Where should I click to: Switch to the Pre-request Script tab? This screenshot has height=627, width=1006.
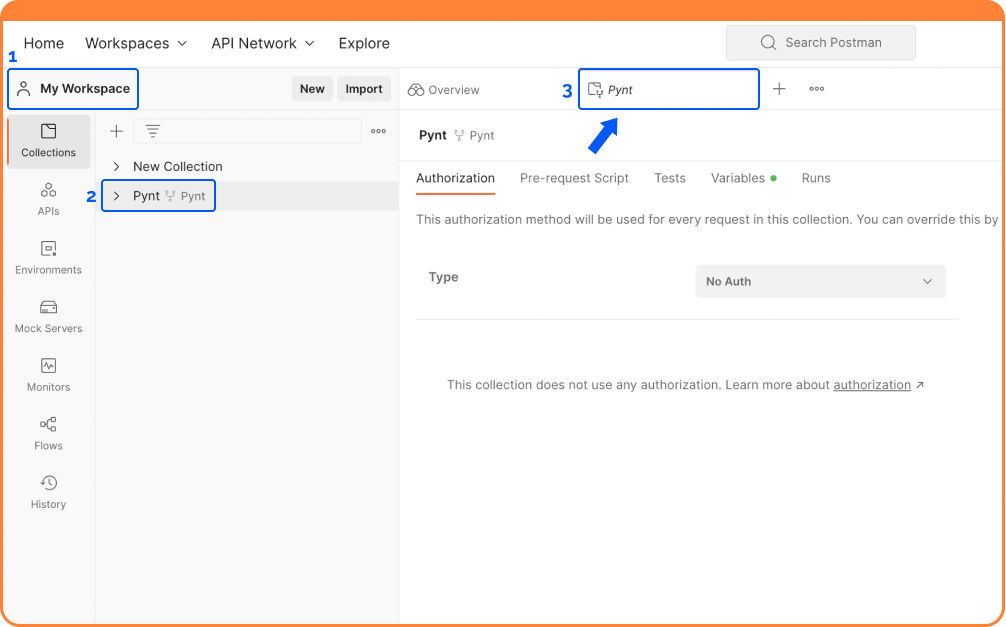coord(574,178)
